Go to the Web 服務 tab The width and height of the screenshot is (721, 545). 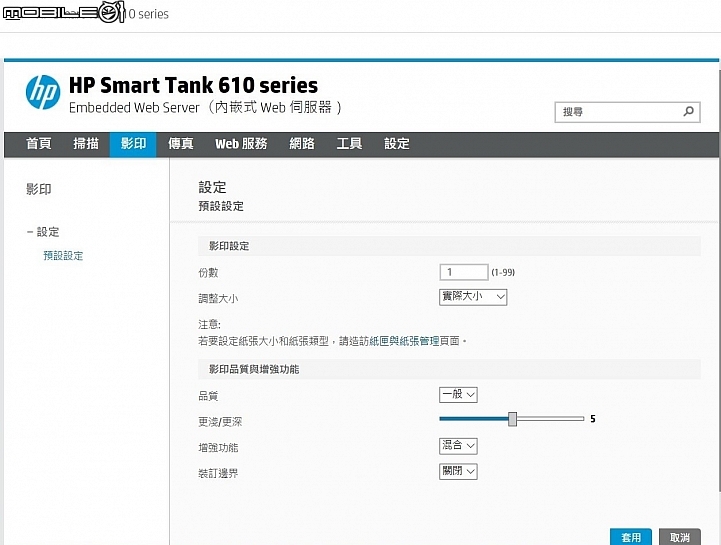241,144
